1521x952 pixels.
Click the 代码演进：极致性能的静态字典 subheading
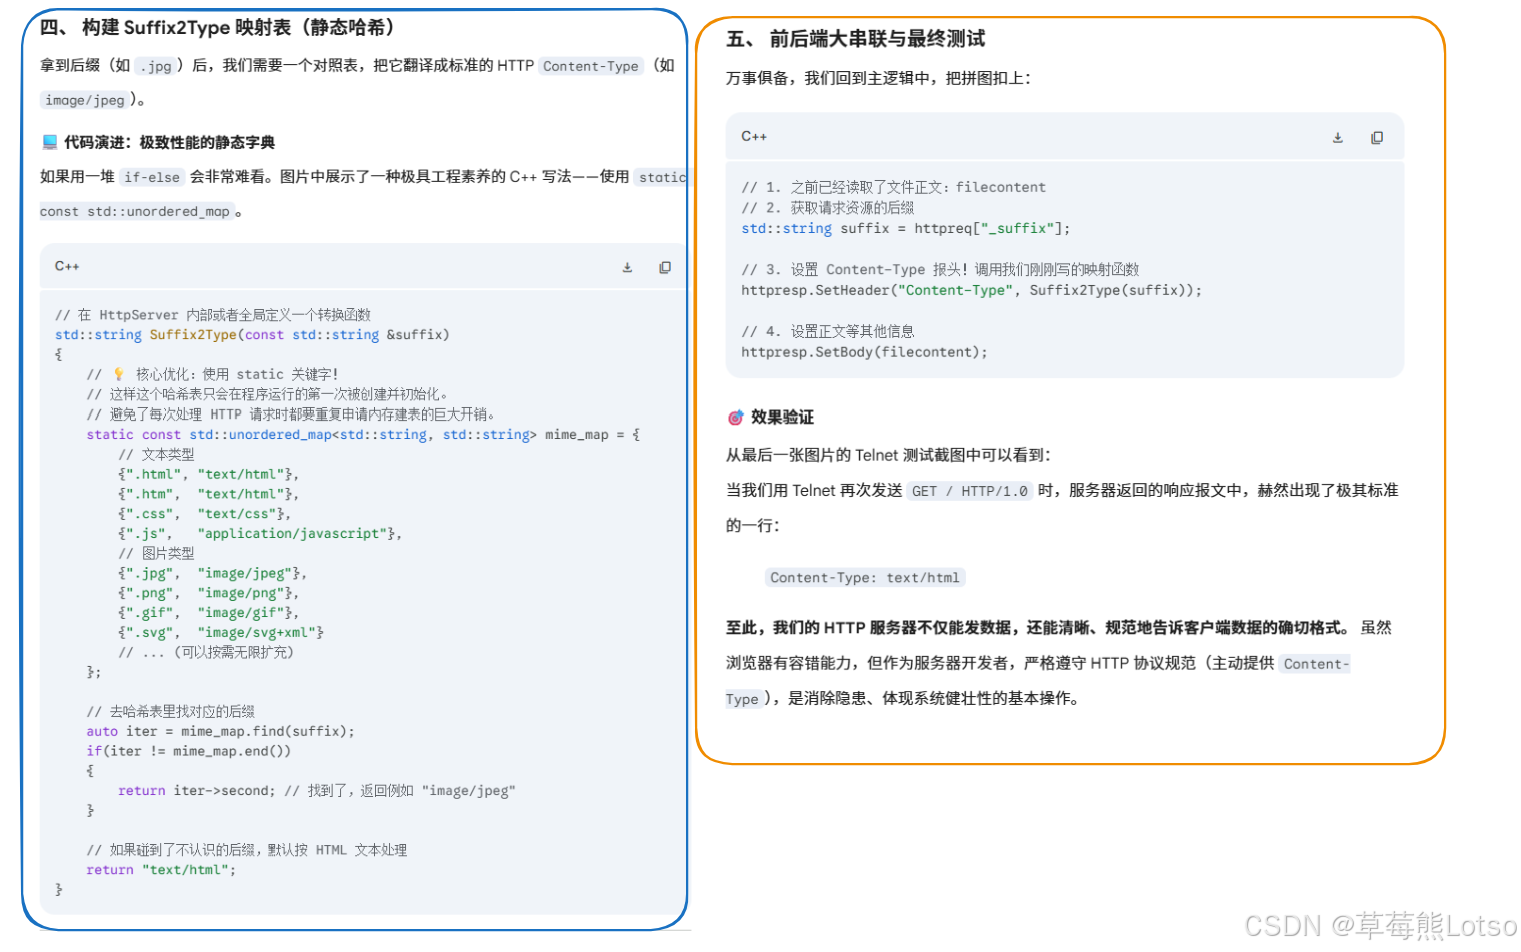[169, 142]
